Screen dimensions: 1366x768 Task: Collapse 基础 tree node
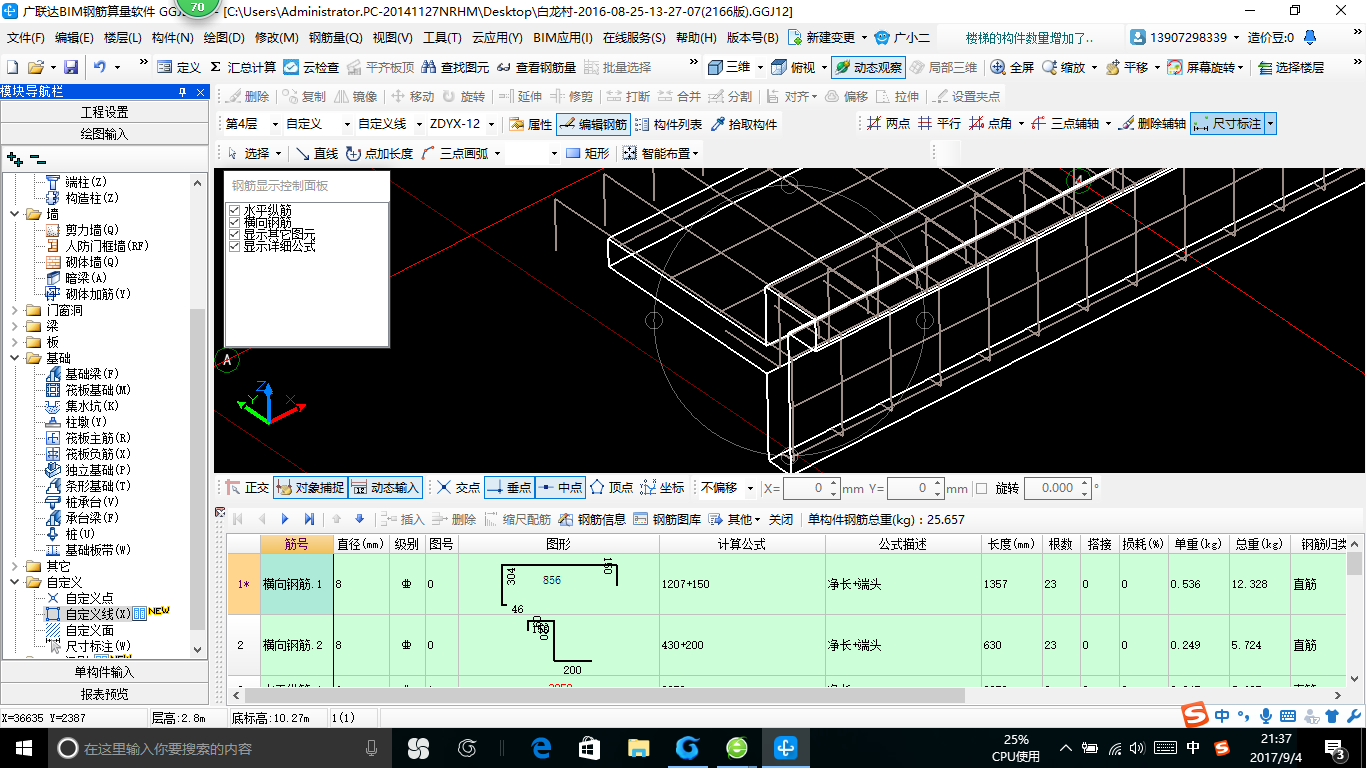coord(14,358)
